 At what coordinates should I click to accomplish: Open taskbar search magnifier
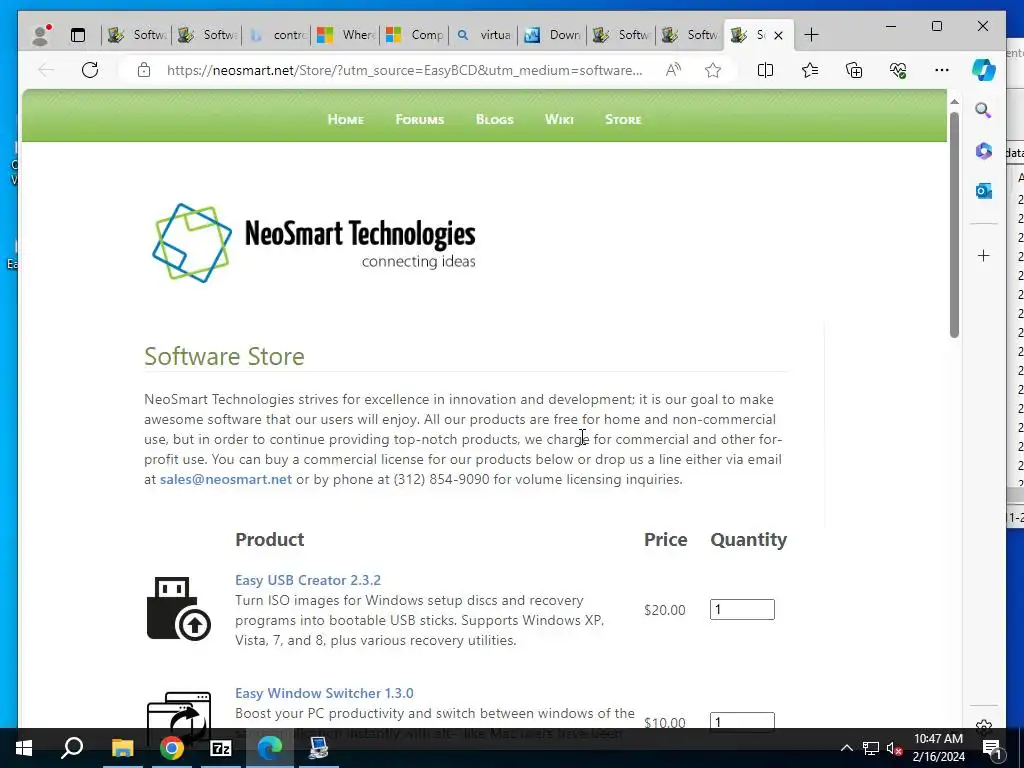(x=72, y=748)
